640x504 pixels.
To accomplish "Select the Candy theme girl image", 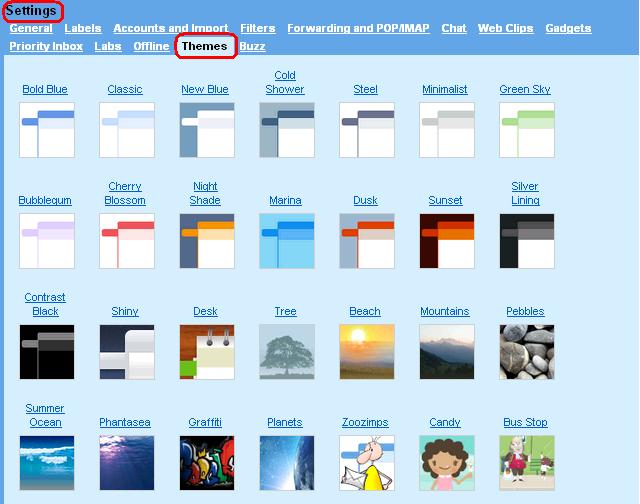I will click(447, 463).
